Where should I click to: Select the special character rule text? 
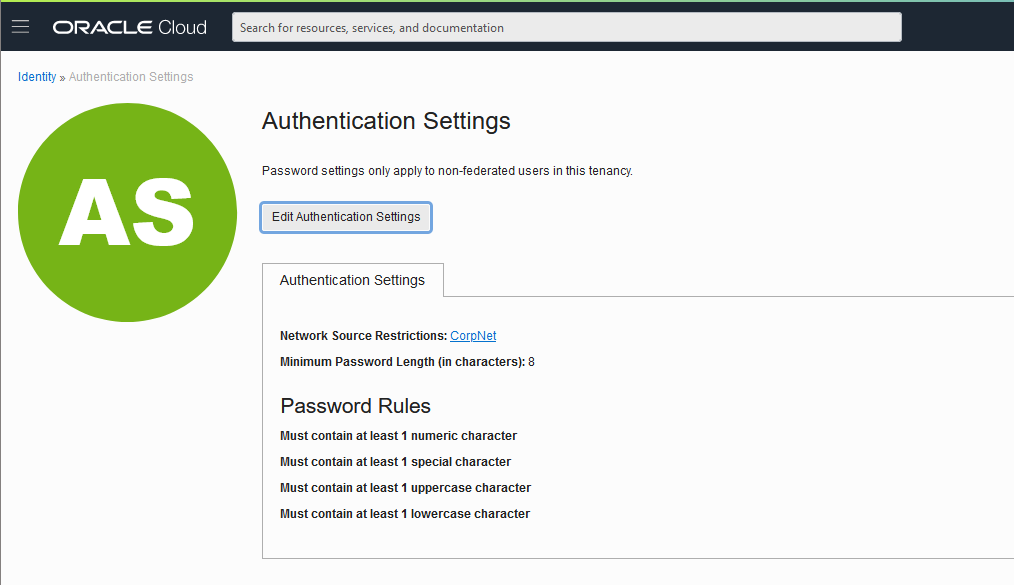click(x=395, y=462)
